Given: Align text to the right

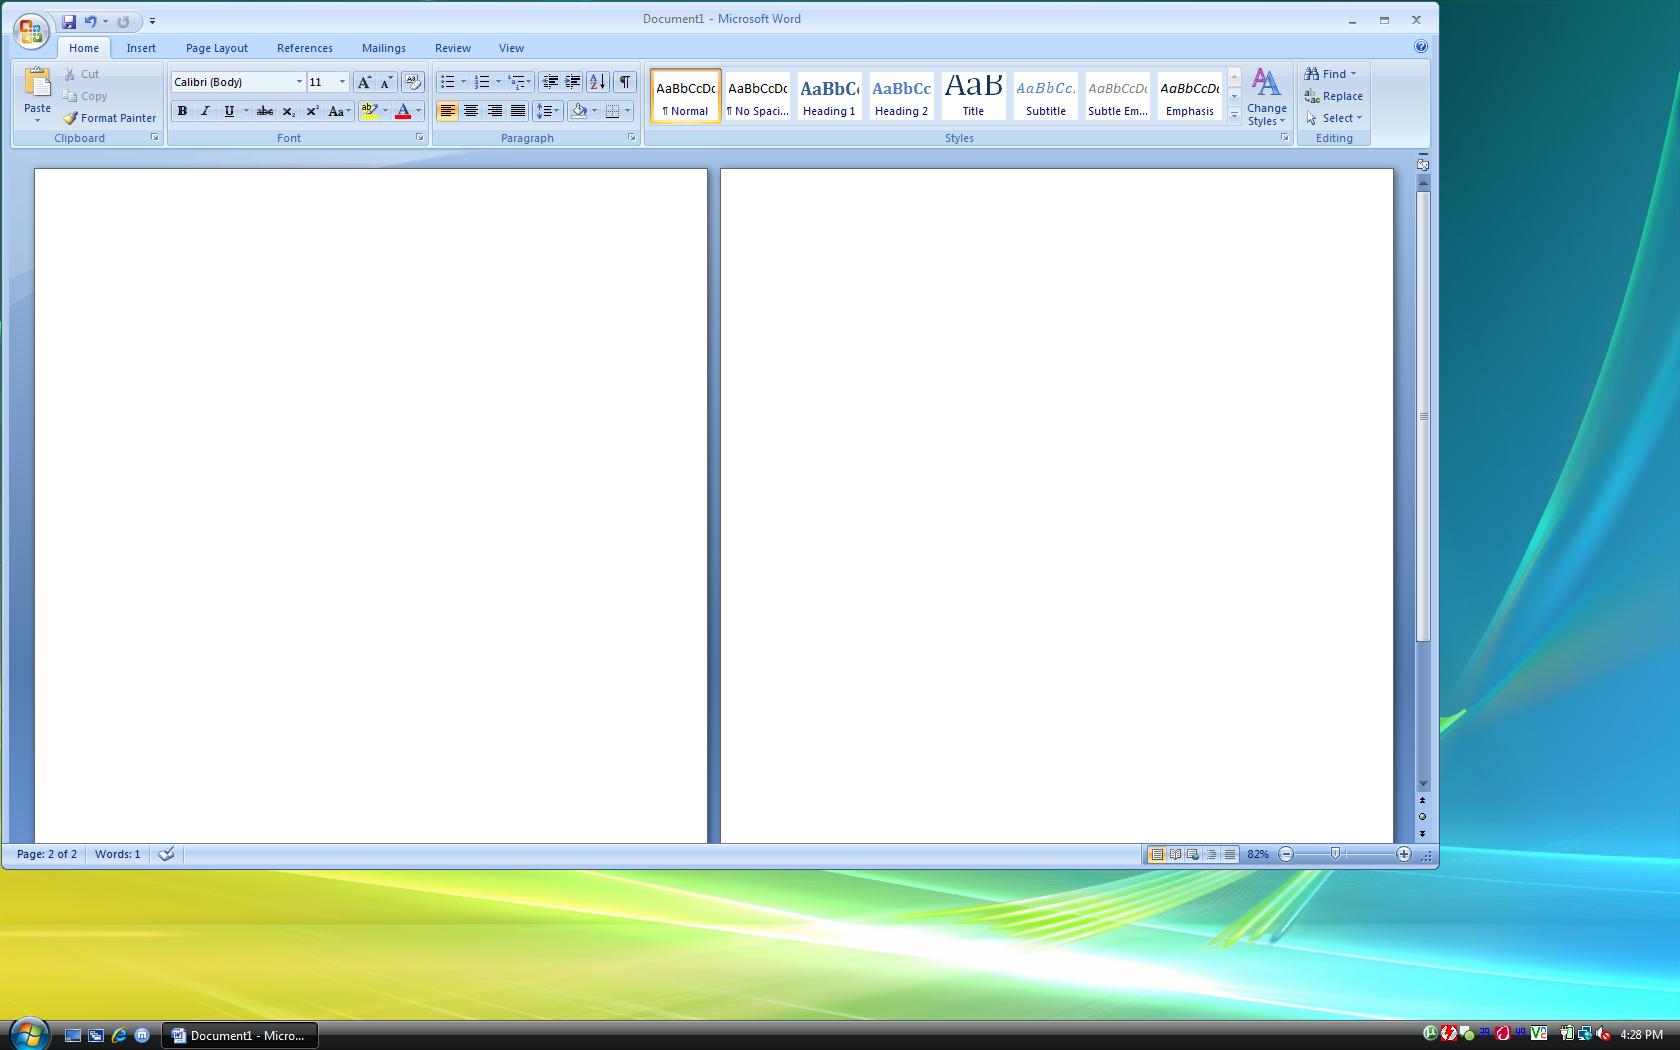Looking at the screenshot, I should (494, 111).
